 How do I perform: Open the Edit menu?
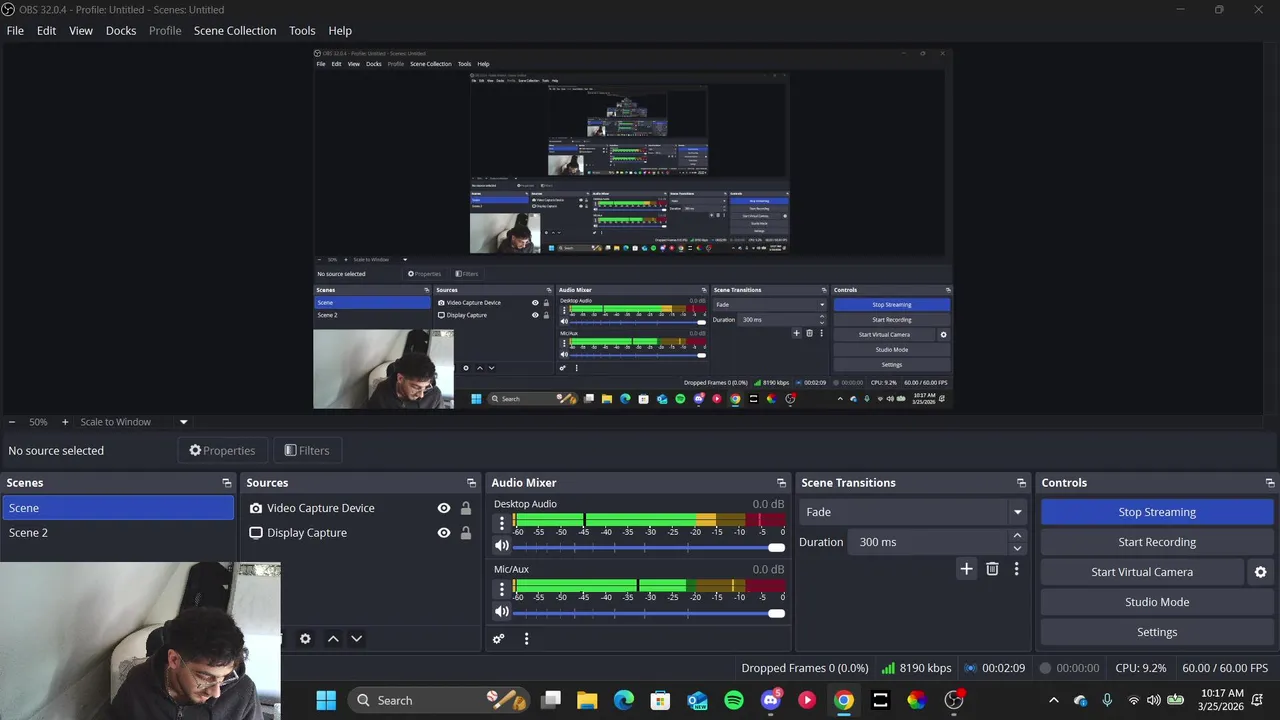46,31
